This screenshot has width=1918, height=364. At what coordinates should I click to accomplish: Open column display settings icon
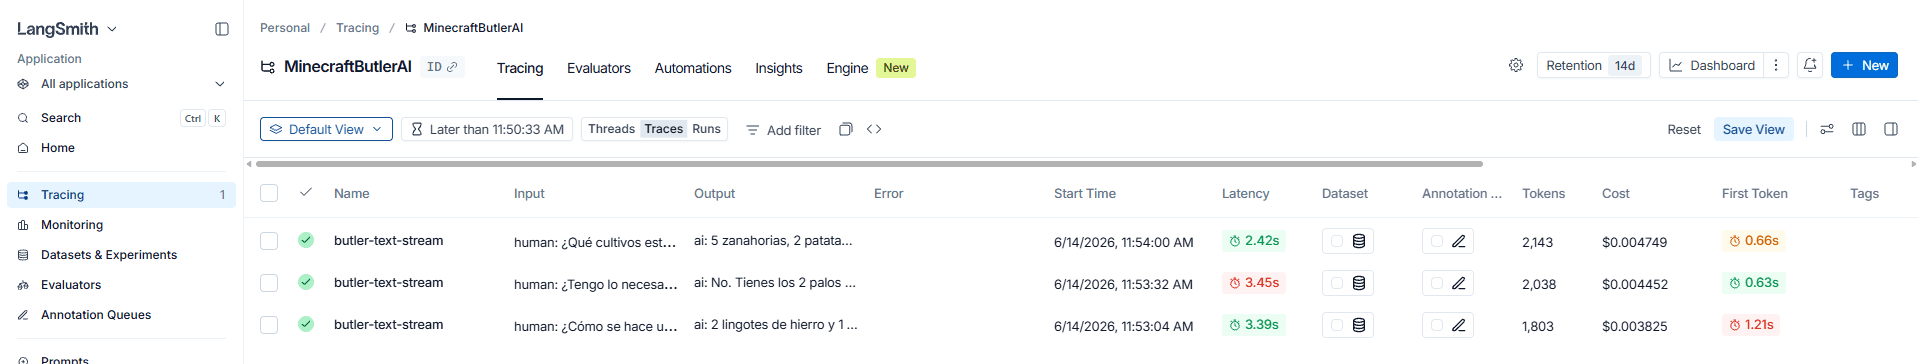[x=1859, y=129]
